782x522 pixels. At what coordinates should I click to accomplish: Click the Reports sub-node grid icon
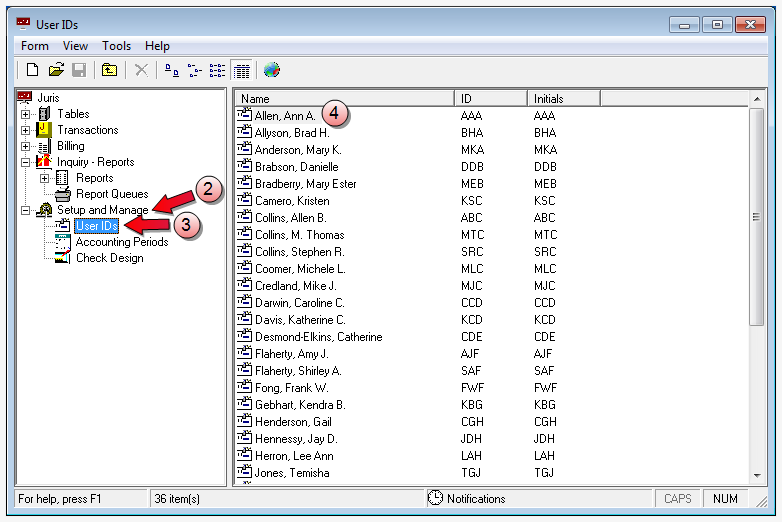click(x=62, y=177)
